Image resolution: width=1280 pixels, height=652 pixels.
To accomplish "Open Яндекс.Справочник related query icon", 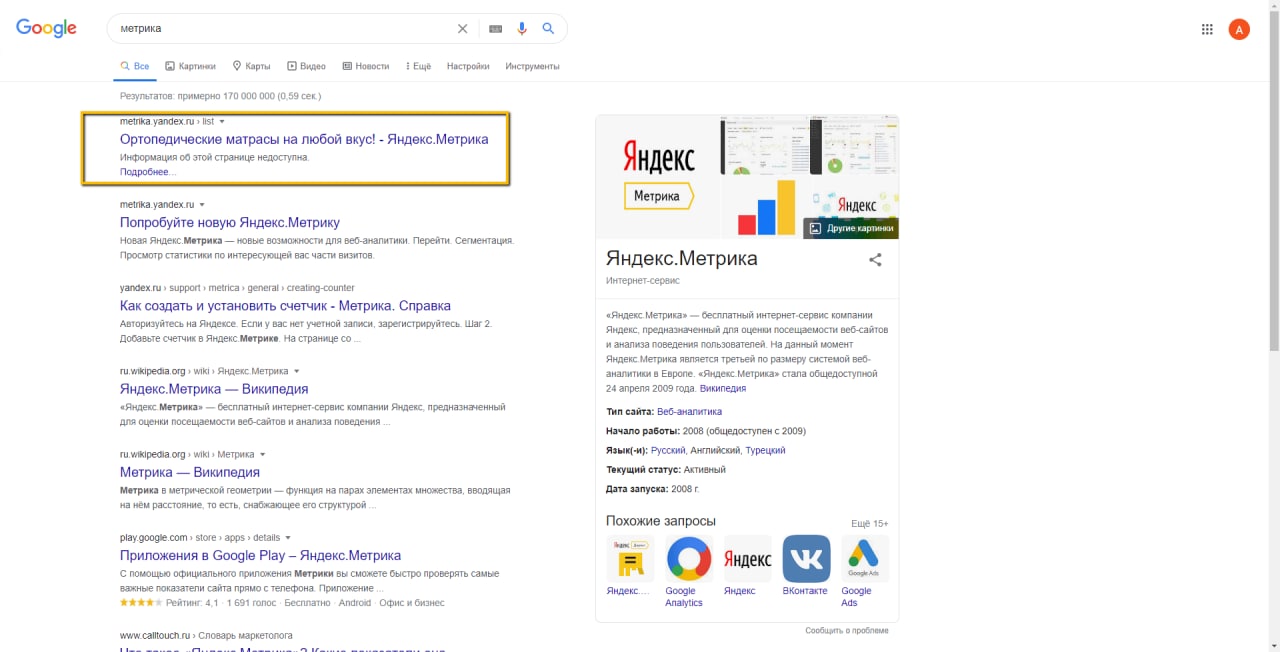I will coord(630,559).
